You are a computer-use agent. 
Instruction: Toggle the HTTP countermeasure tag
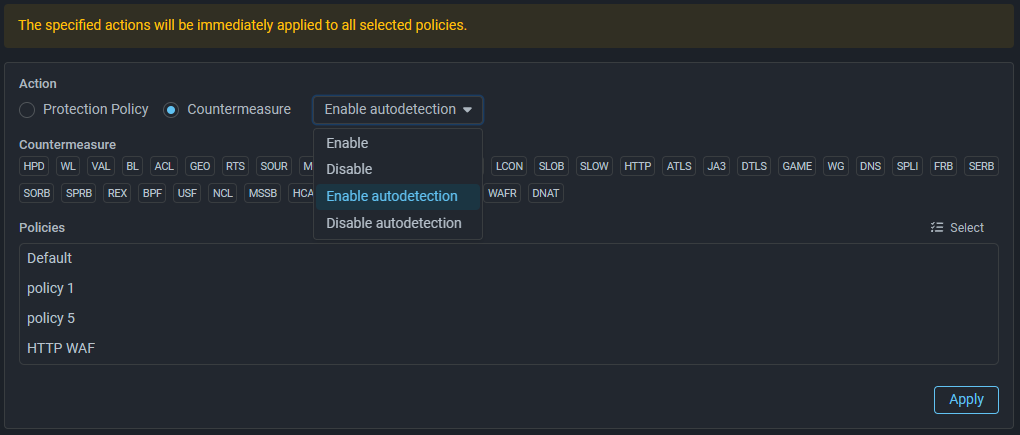[x=637, y=166]
